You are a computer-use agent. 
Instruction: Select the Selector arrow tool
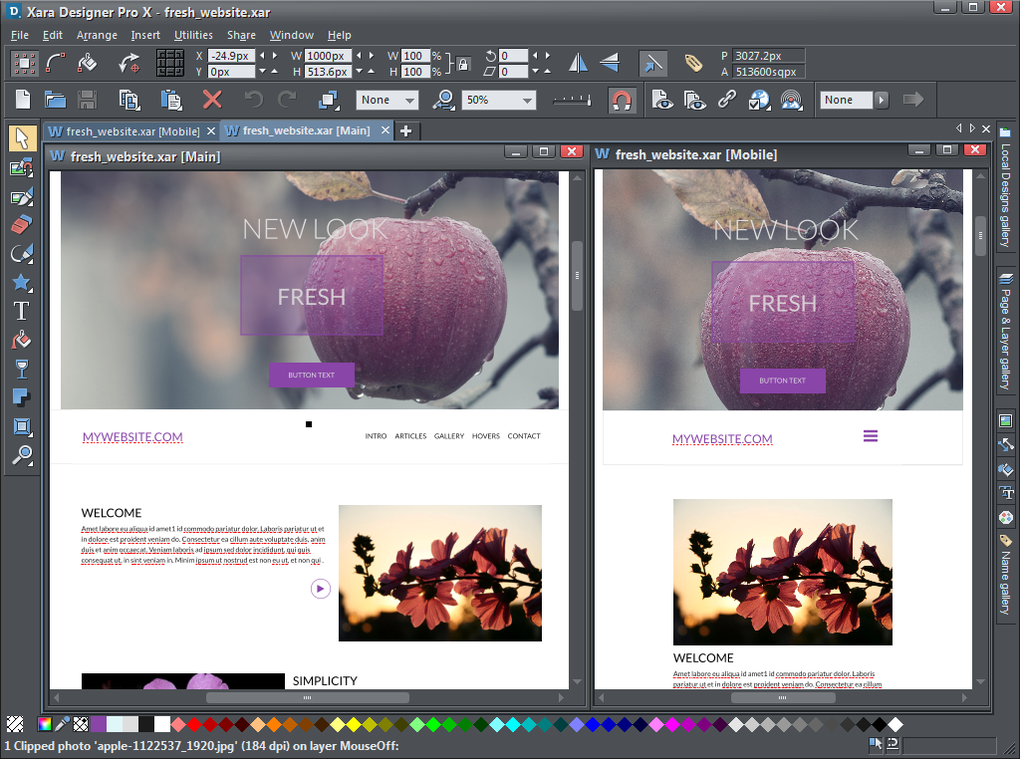[21, 139]
